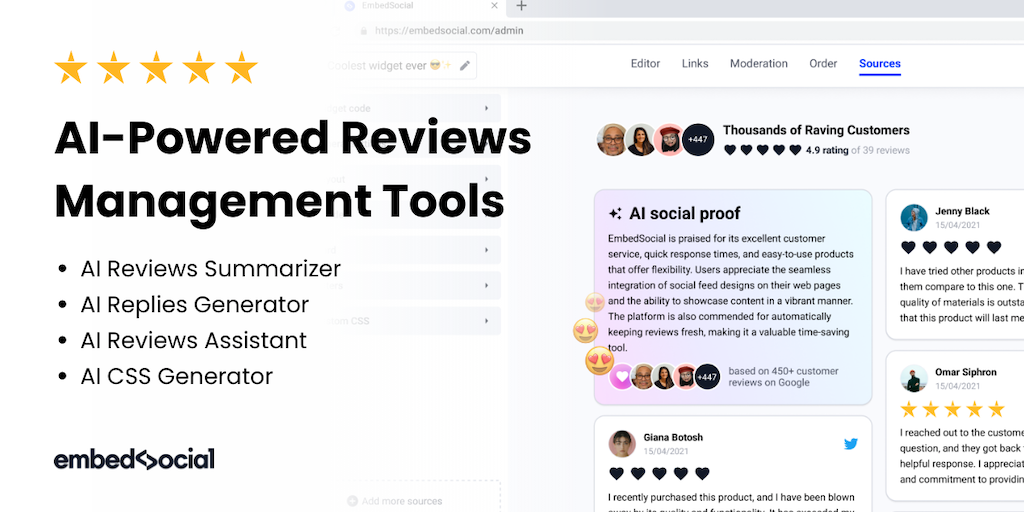Click the date under Giana Botosh's name
The width and height of the screenshot is (1024, 512).
[665, 451]
